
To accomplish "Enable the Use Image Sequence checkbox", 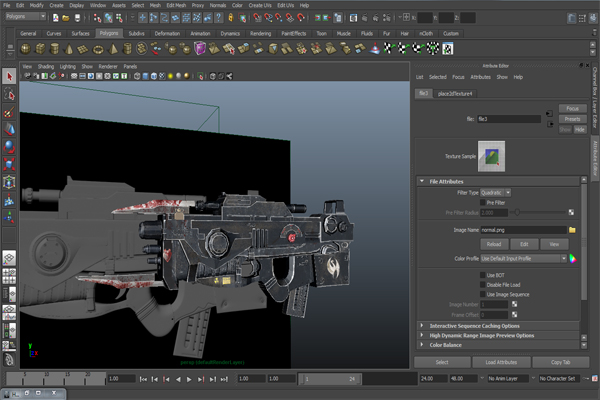I will pyautogui.click(x=483, y=294).
